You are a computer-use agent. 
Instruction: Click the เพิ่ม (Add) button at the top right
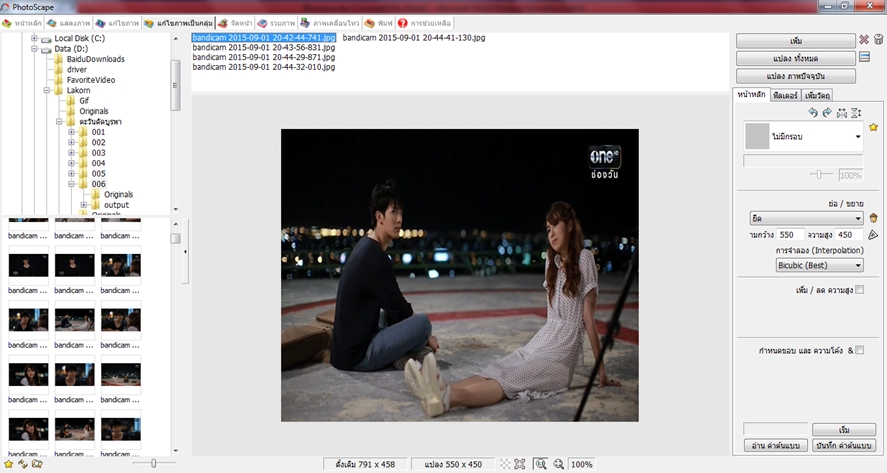[x=795, y=41]
